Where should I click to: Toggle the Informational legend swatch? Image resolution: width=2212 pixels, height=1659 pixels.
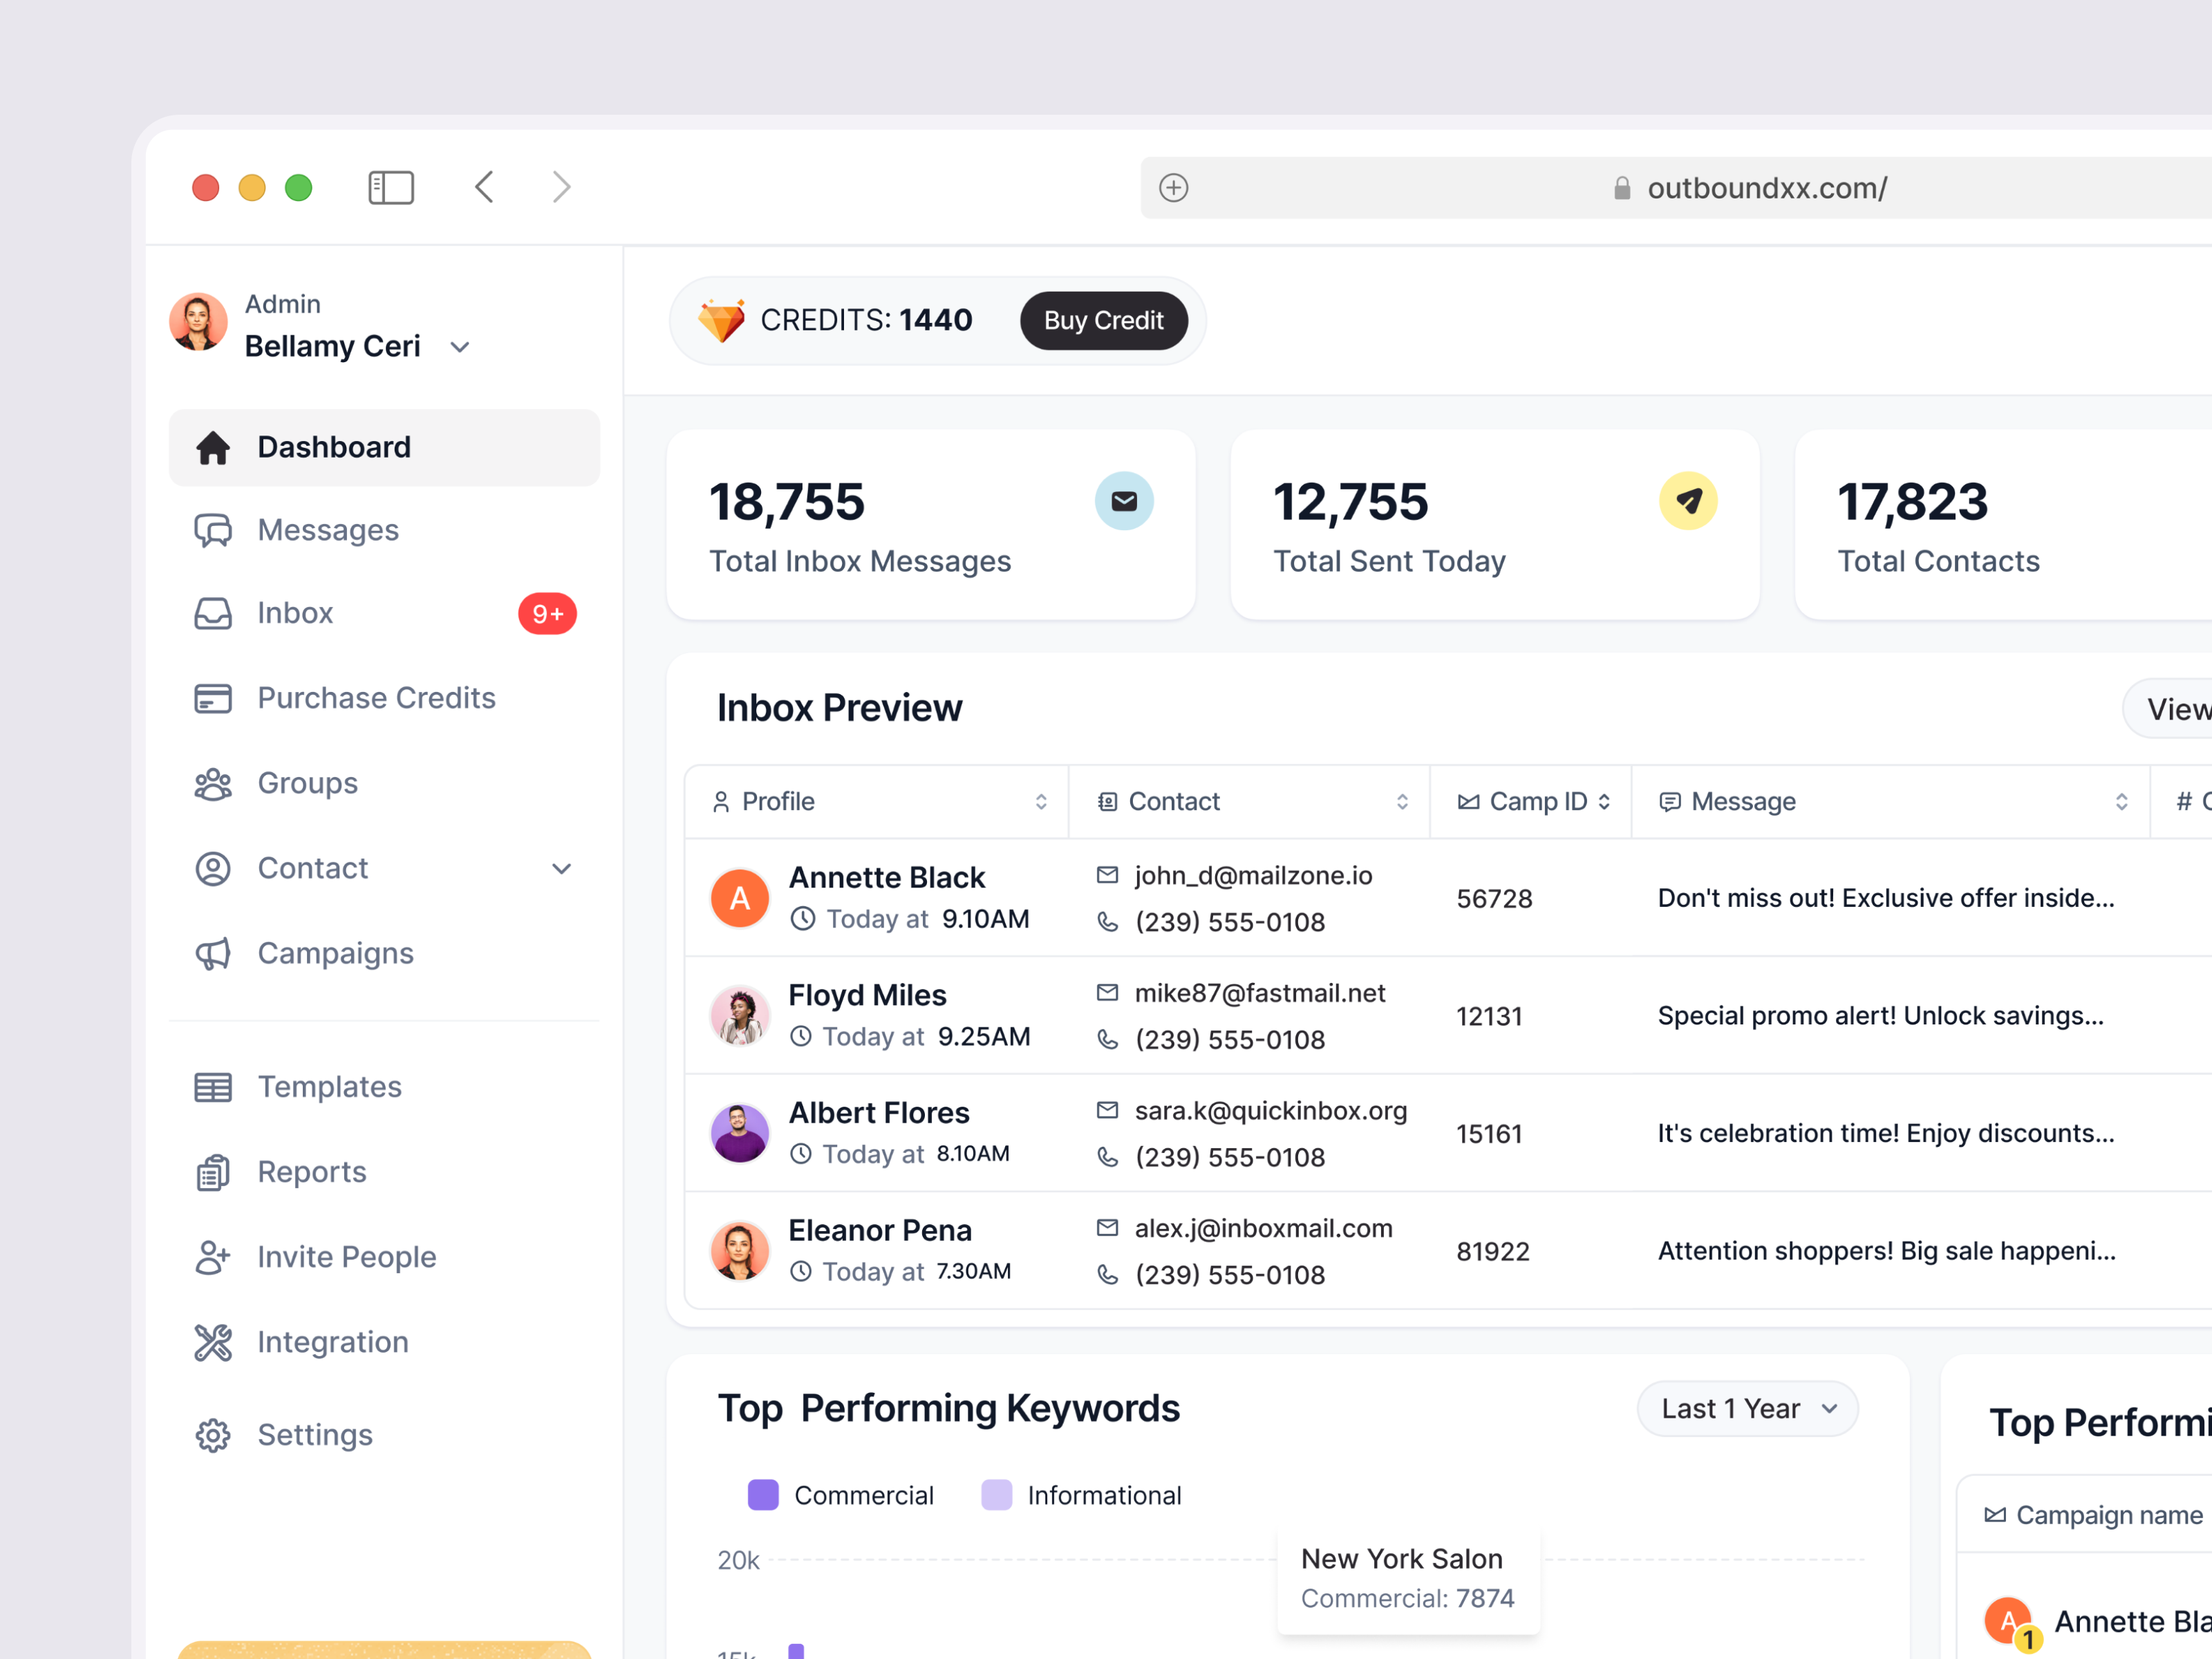click(997, 1494)
